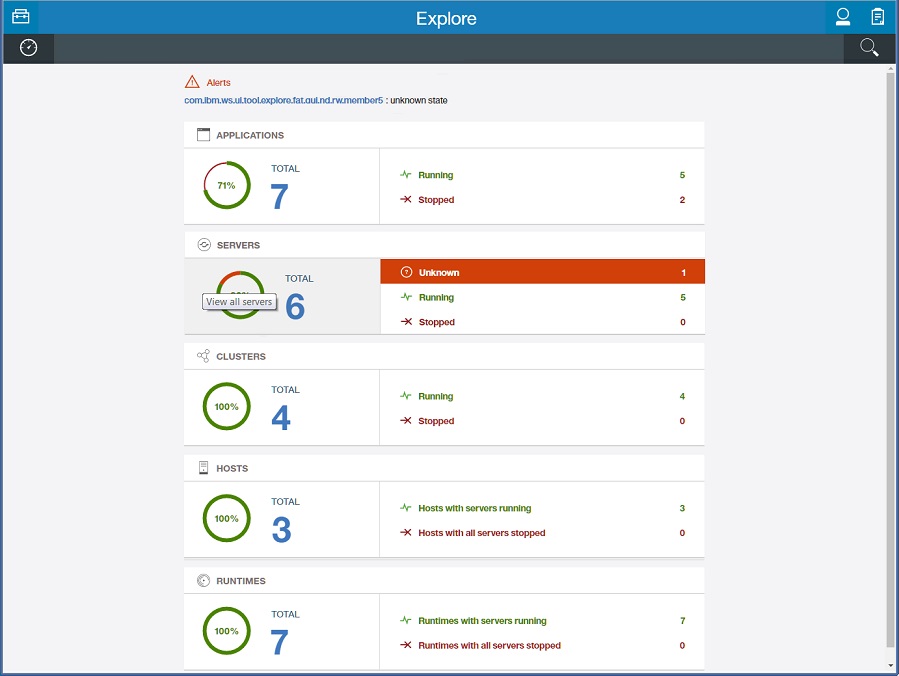The width and height of the screenshot is (899, 676).
Task: View running applications row
Action: point(542,175)
